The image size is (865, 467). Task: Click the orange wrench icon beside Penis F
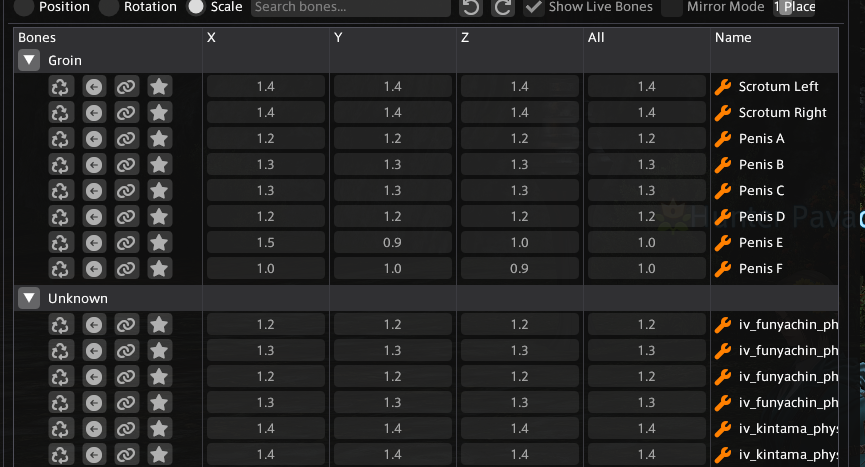click(x=723, y=269)
